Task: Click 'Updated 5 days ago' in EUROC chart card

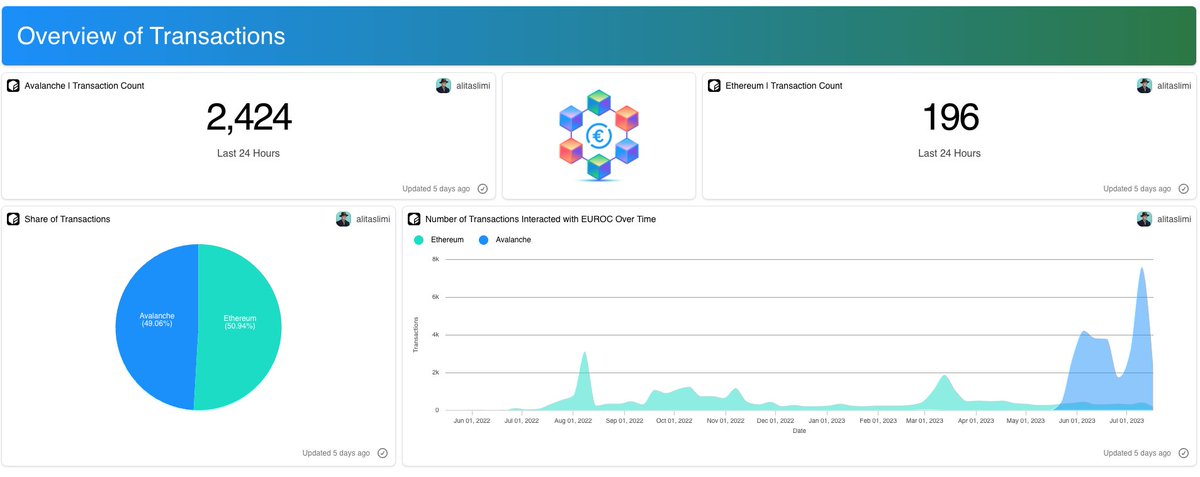Action: pos(1137,453)
